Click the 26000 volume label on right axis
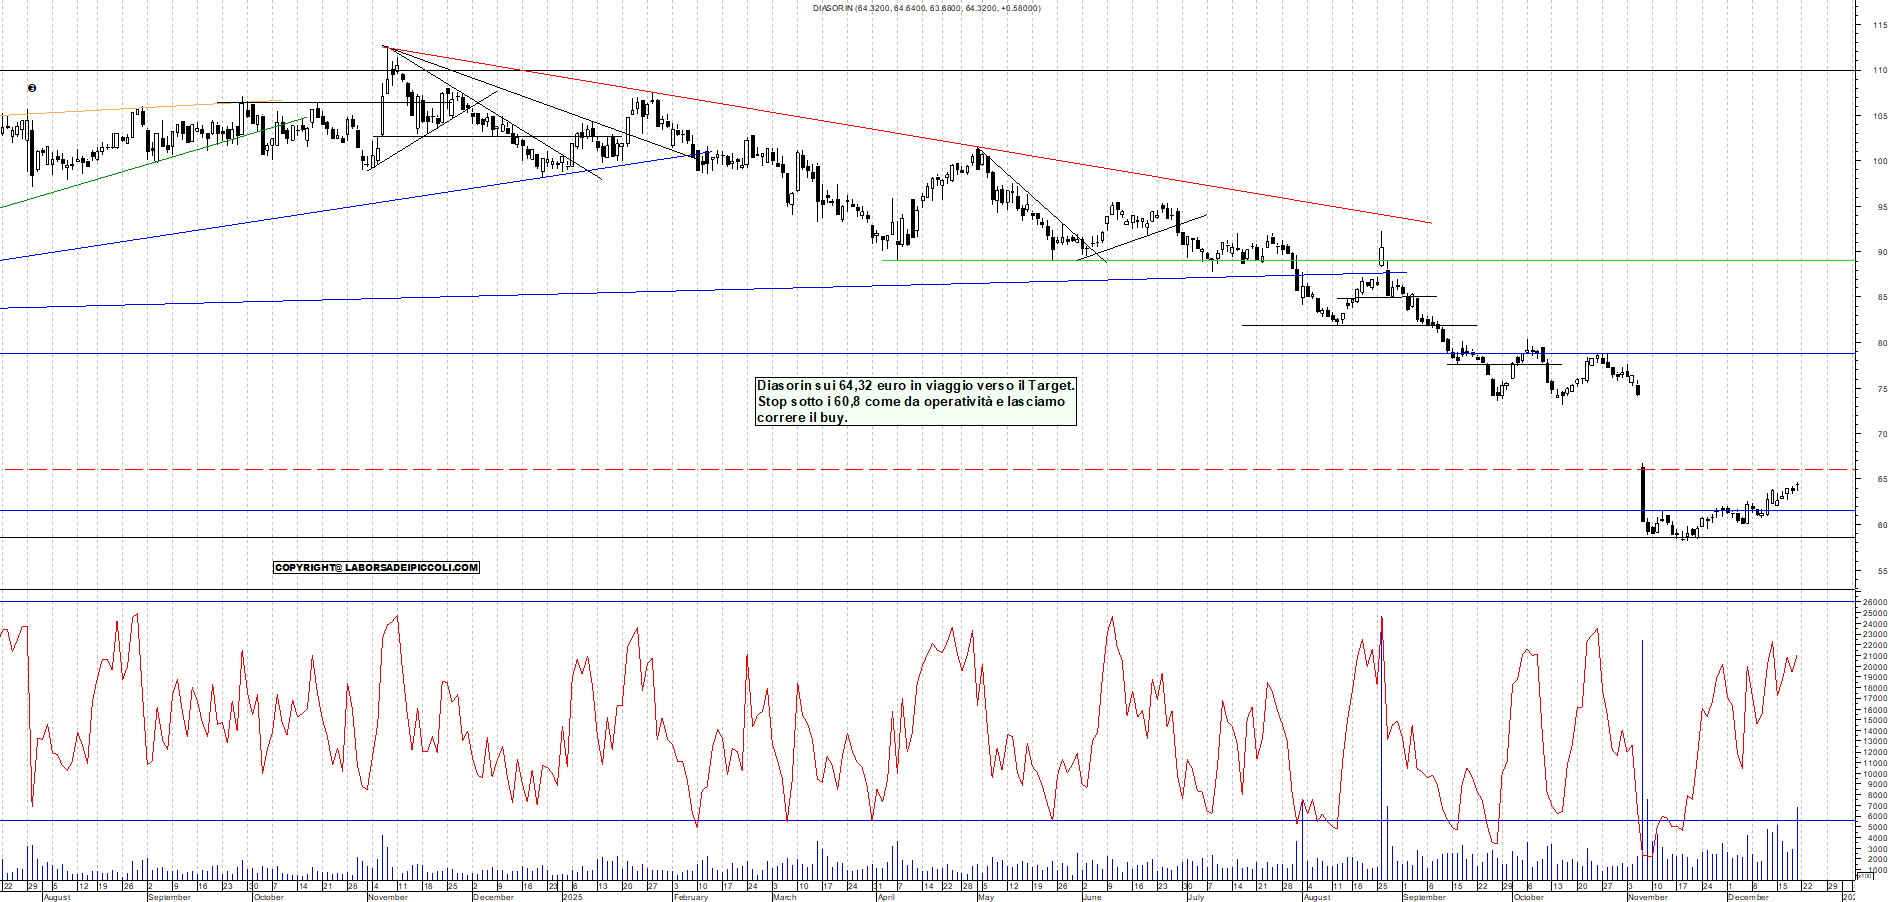Screen dimensions: 1890x902 (1874, 603)
